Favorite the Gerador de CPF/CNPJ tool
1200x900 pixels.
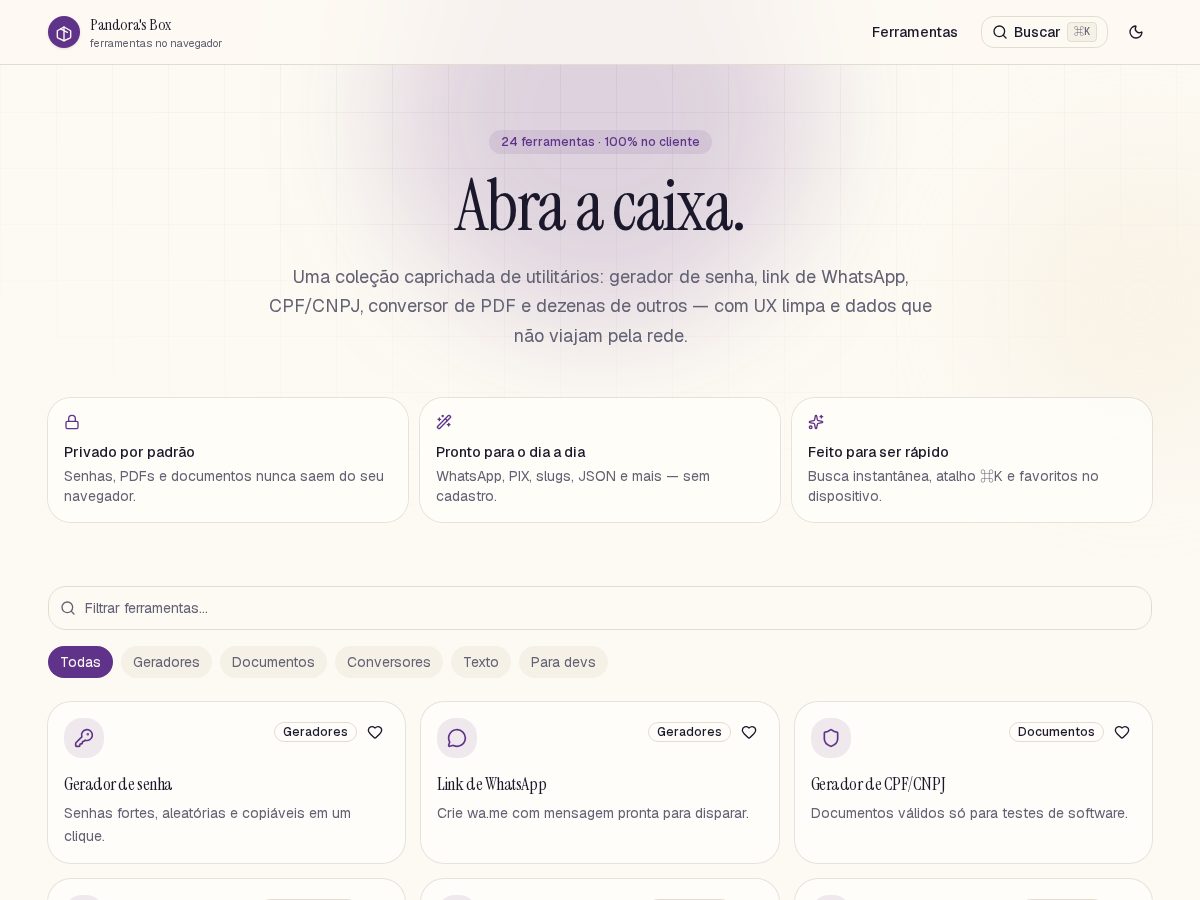(x=1122, y=732)
